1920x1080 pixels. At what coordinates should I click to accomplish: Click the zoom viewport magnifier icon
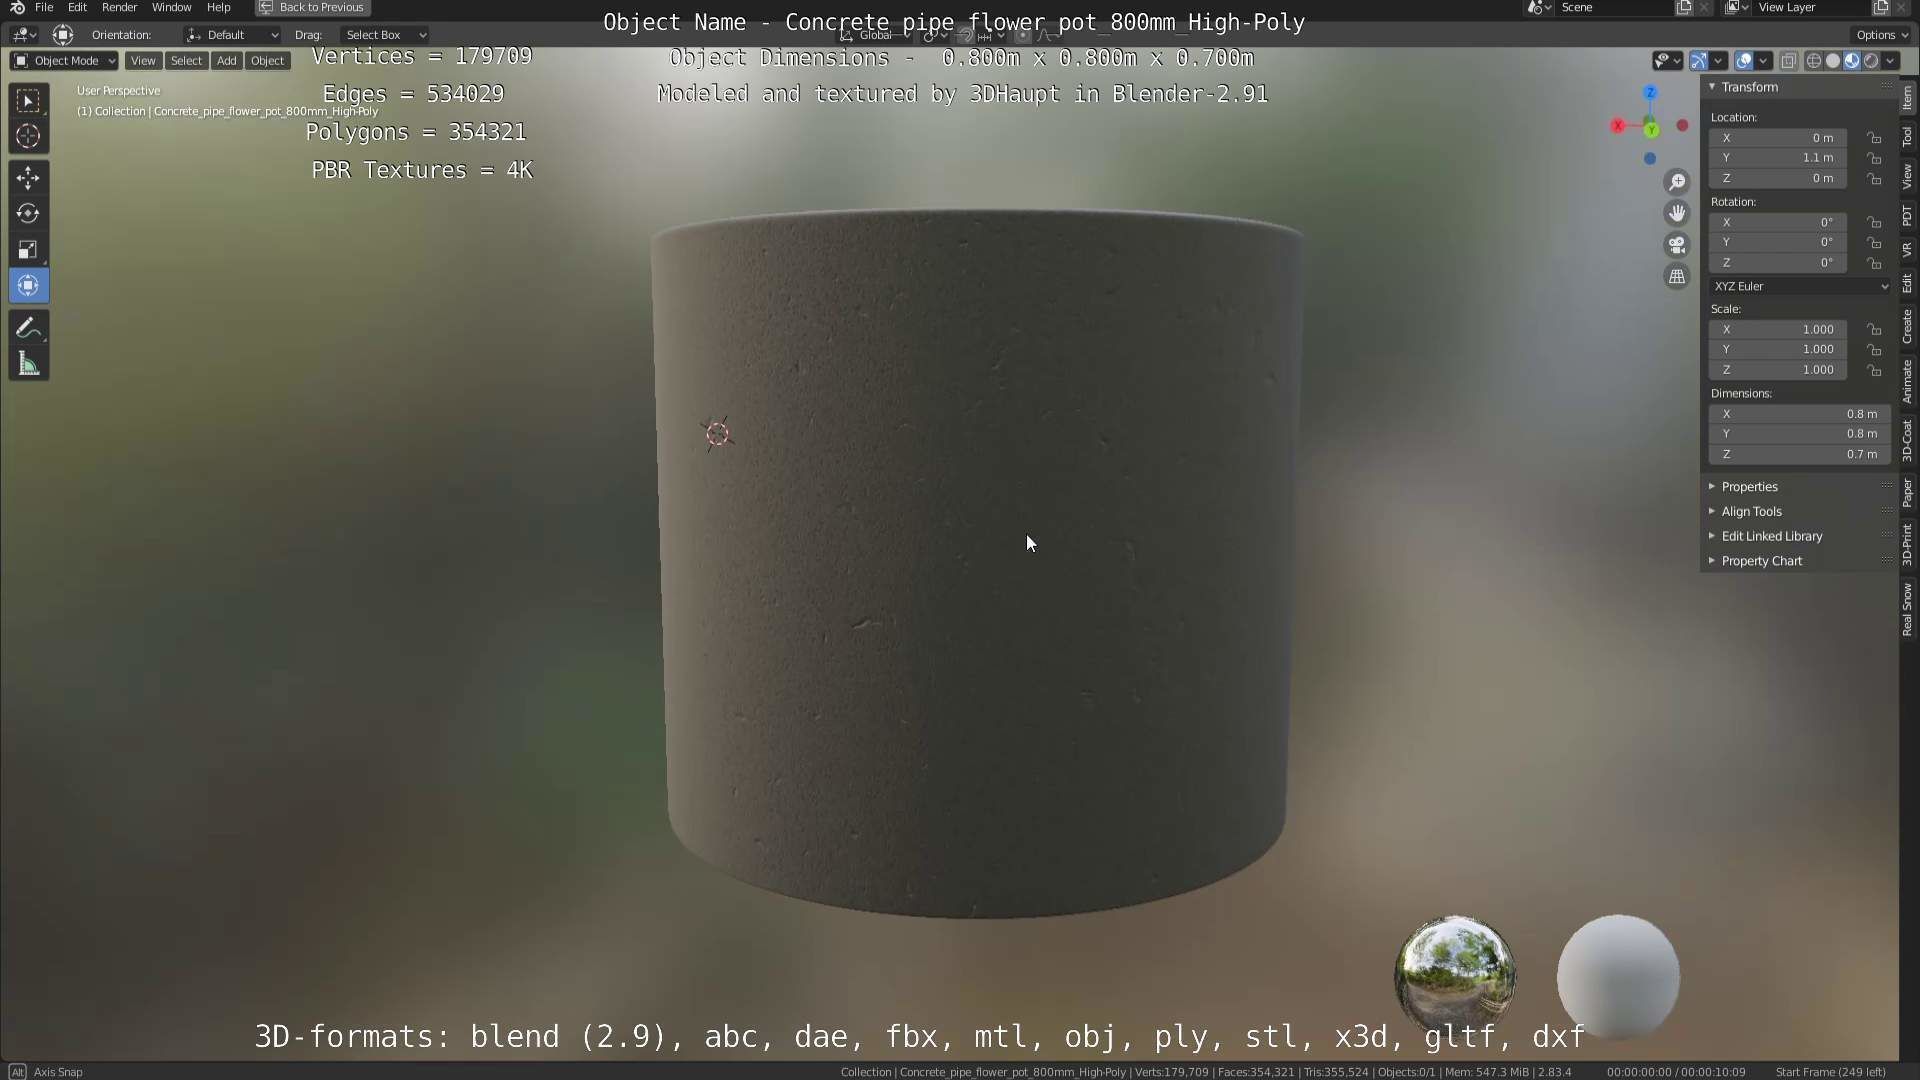(x=1677, y=182)
